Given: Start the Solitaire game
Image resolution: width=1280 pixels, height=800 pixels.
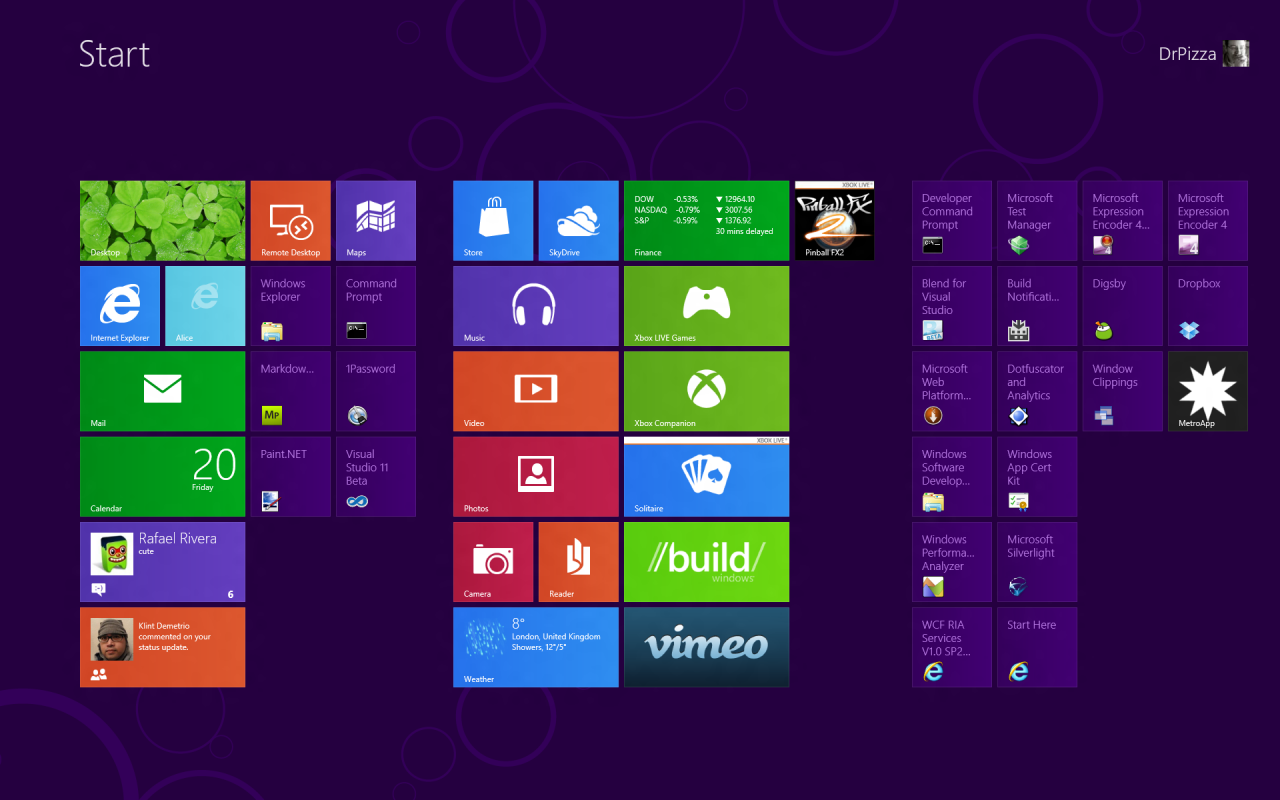Looking at the screenshot, I should point(706,476).
